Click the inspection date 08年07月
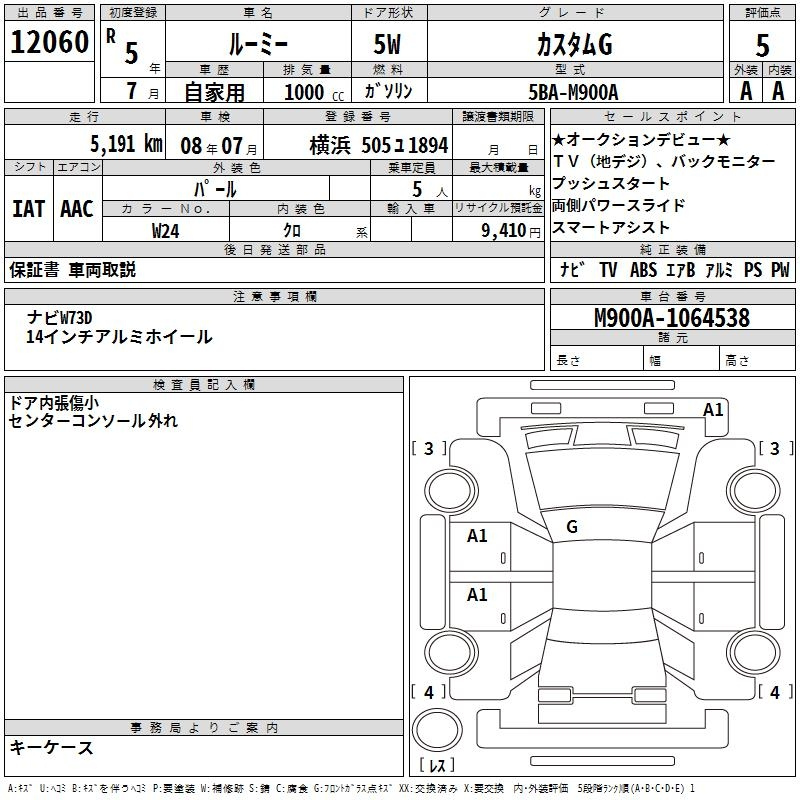This screenshot has width=800, height=800. [x=219, y=146]
